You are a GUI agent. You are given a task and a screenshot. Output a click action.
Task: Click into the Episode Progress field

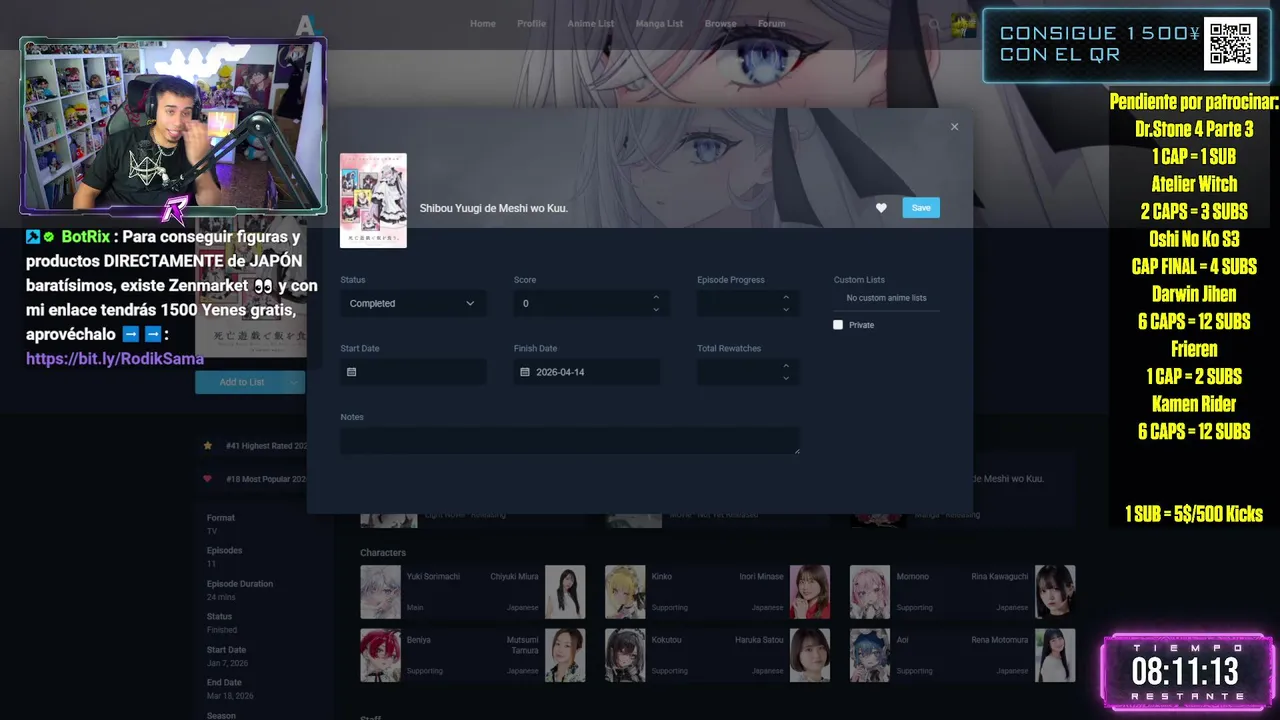748,303
